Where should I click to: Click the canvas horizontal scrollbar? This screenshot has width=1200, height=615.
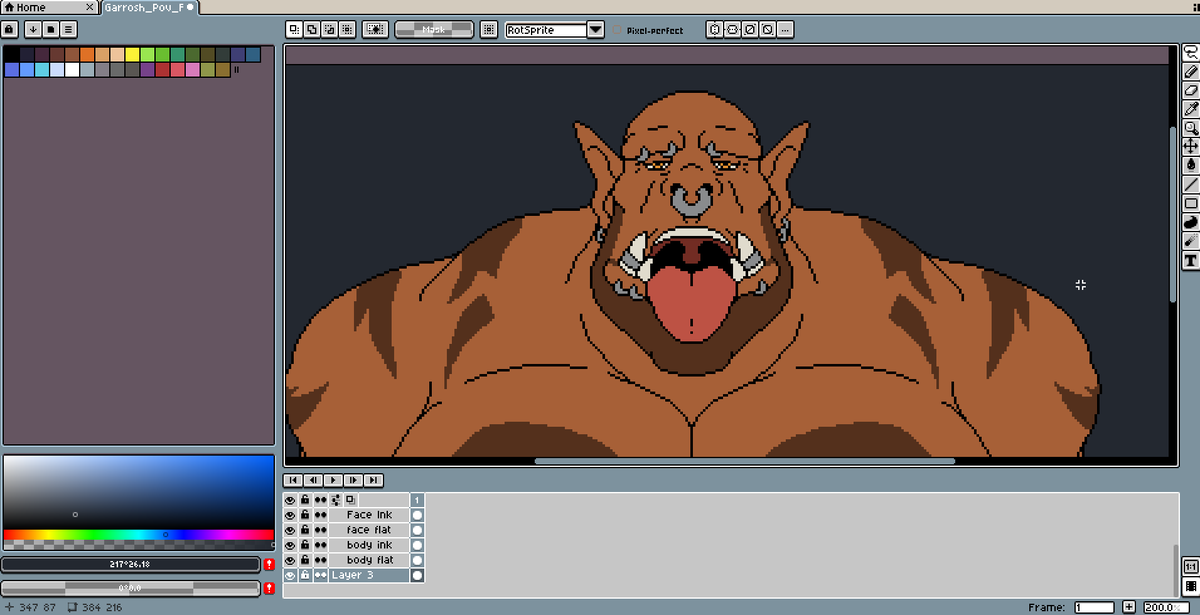[x=745, y=461]
